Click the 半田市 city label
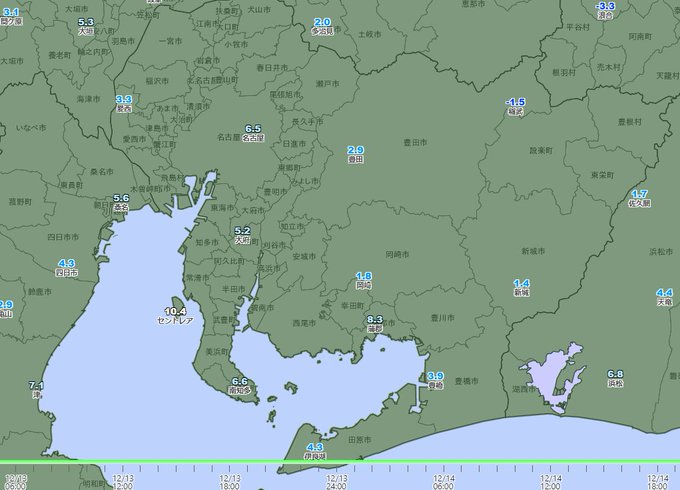The height and width of the screenshot is (490, 680). pyautogui.click(x=234, y=289)
